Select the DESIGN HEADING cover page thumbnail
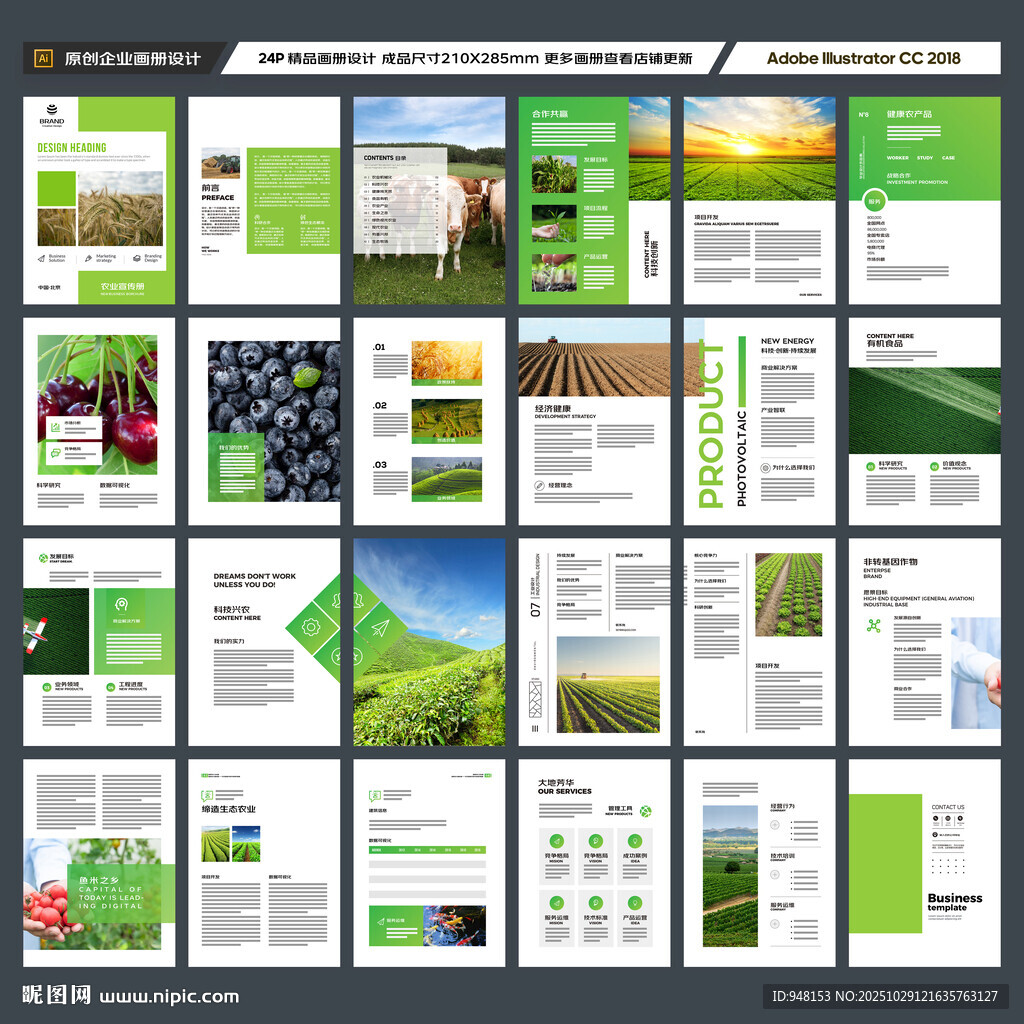This screenshot has width=1024, height=1024. point(99,200)
